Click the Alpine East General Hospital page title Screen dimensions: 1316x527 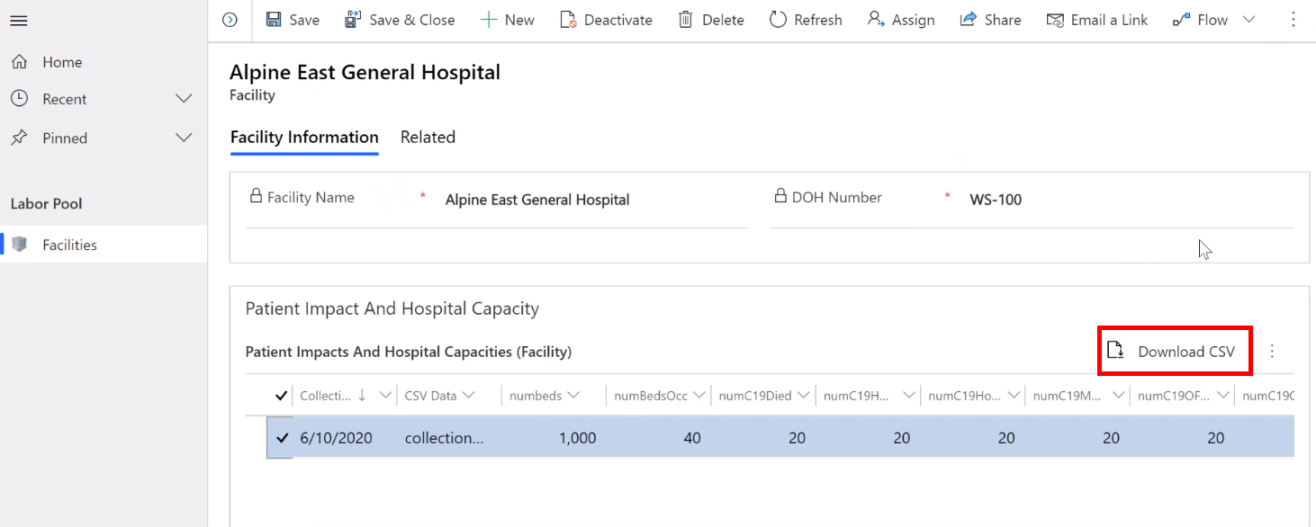tap(365, 72)
